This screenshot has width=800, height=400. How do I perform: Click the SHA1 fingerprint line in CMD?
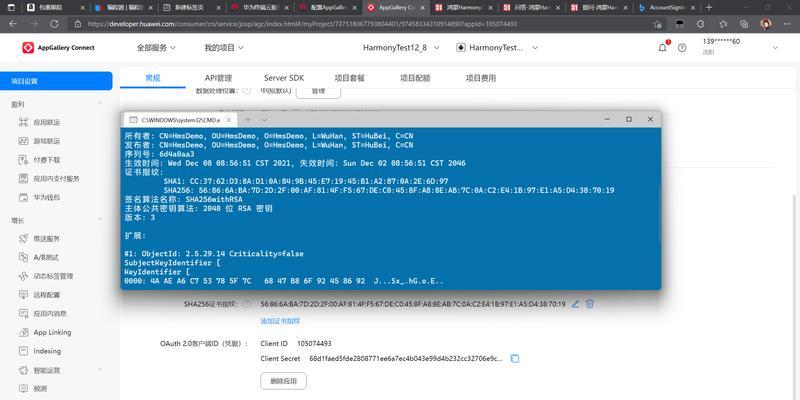[306, 181]
